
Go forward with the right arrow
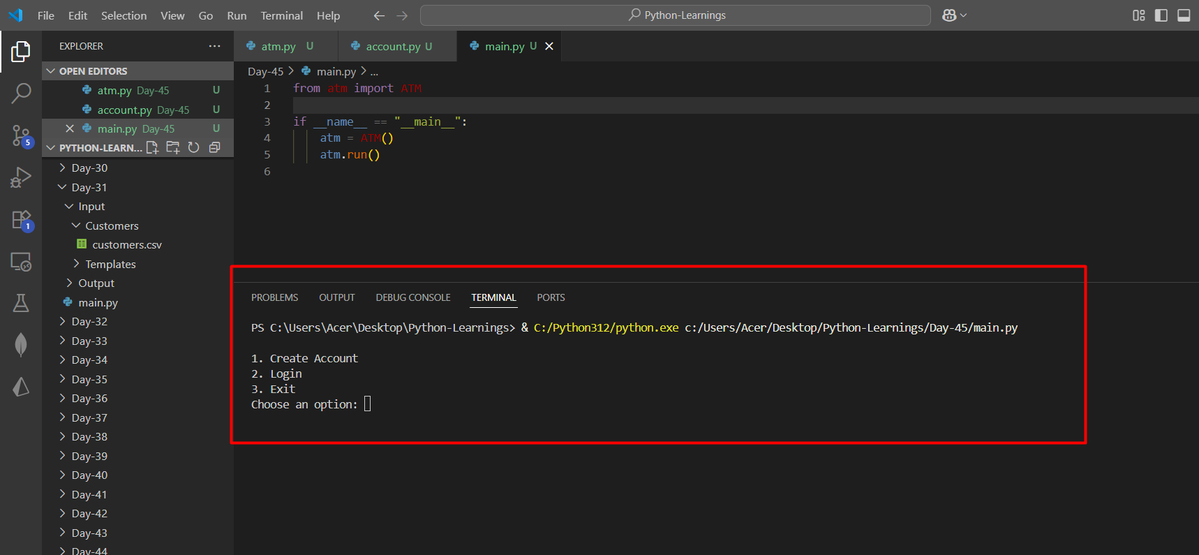pyautogui.click(x=402, y=15)
